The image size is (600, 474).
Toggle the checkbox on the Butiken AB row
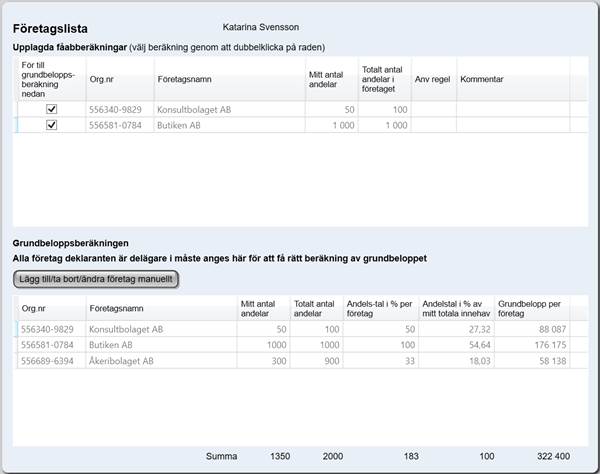[51, 125]
